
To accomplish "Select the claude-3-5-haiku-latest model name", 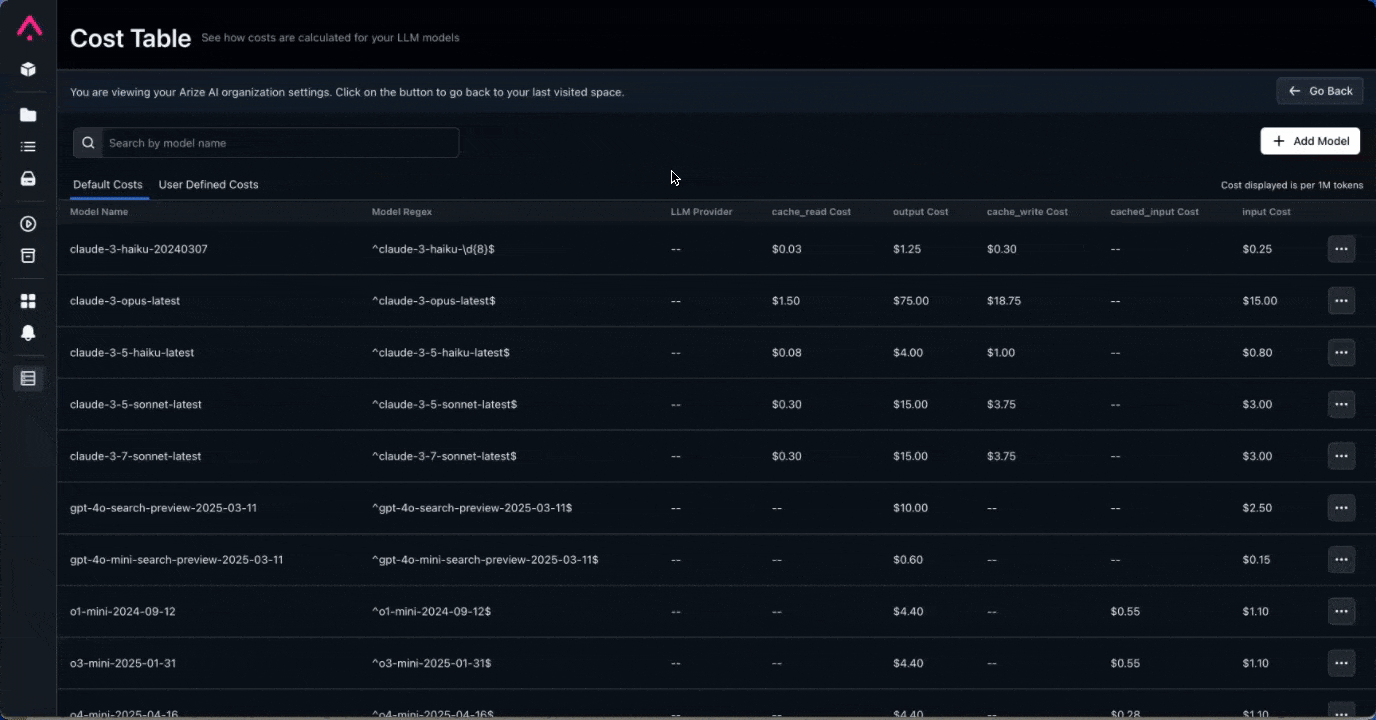I will click(x=132, y=353).
